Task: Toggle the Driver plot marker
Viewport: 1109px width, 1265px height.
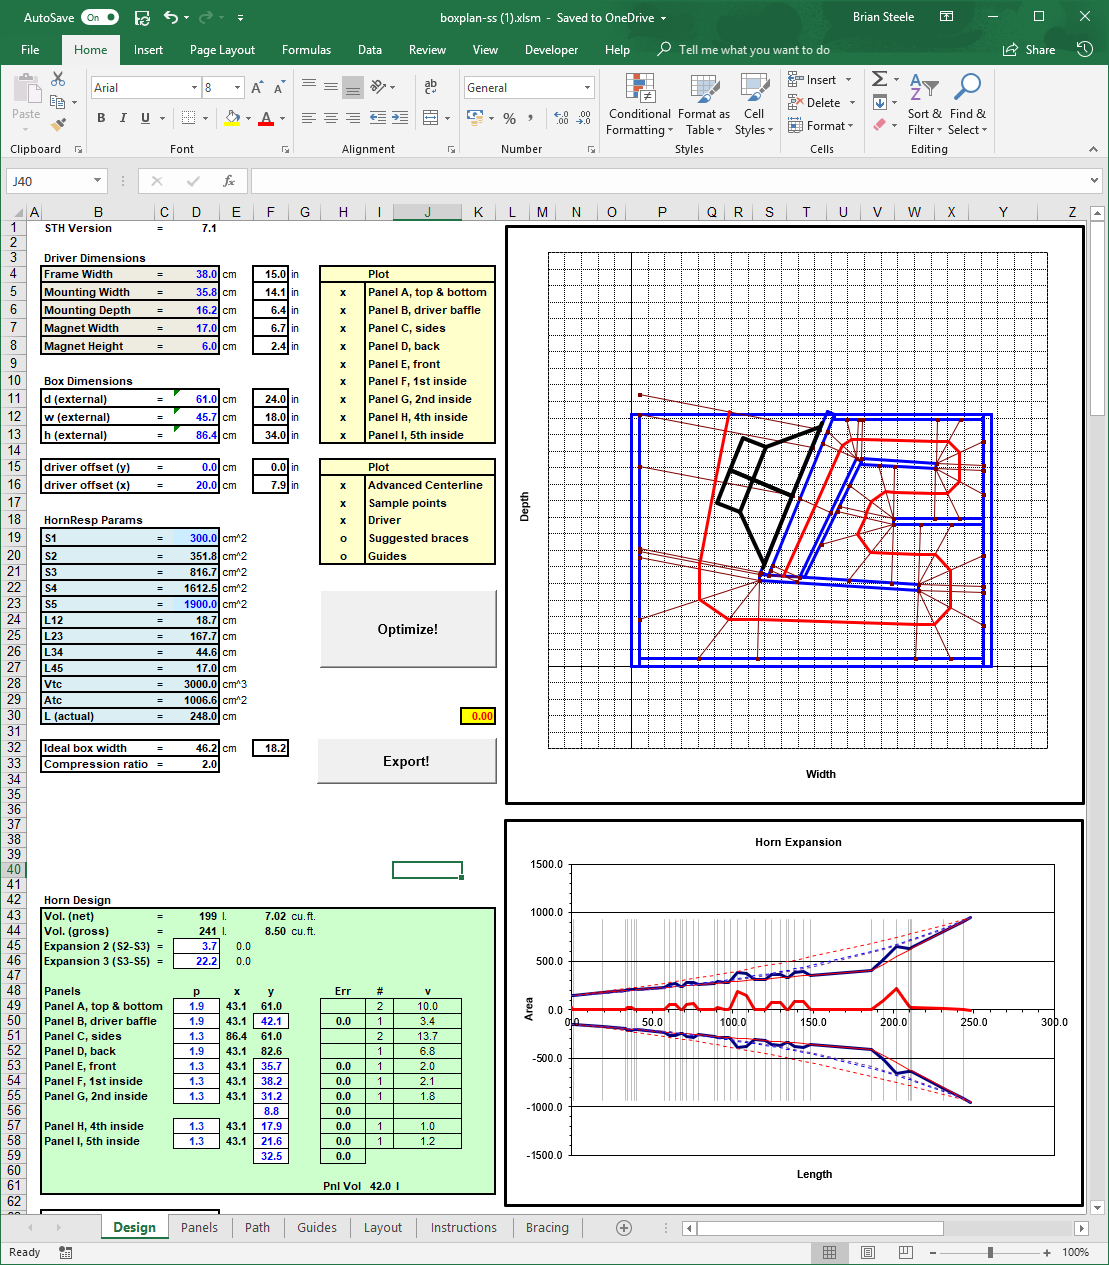Action: 343,520
